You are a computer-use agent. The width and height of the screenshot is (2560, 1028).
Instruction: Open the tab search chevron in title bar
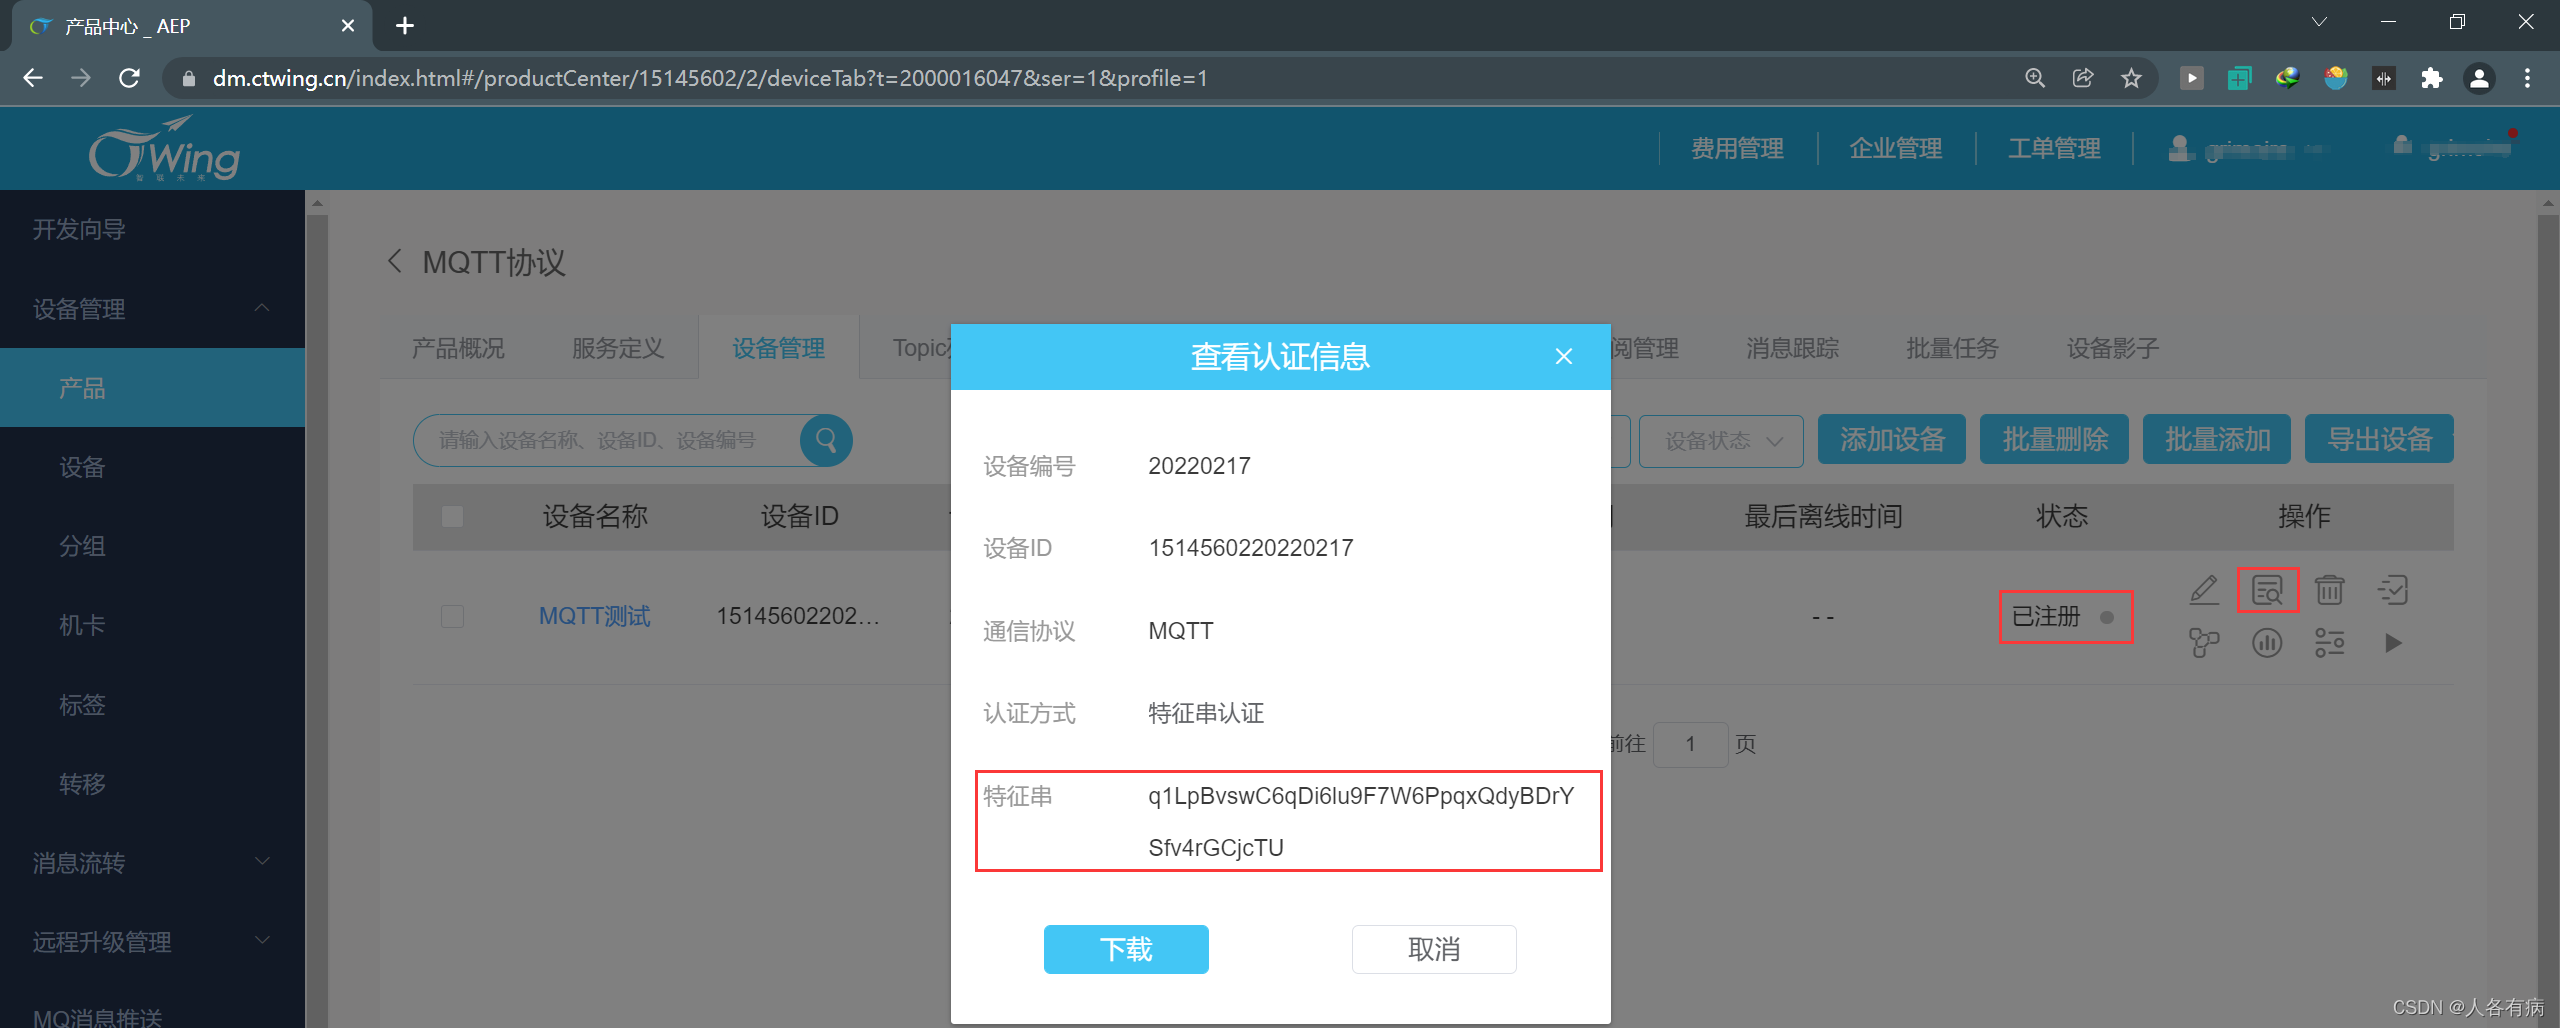click(x=2319, y=22)
